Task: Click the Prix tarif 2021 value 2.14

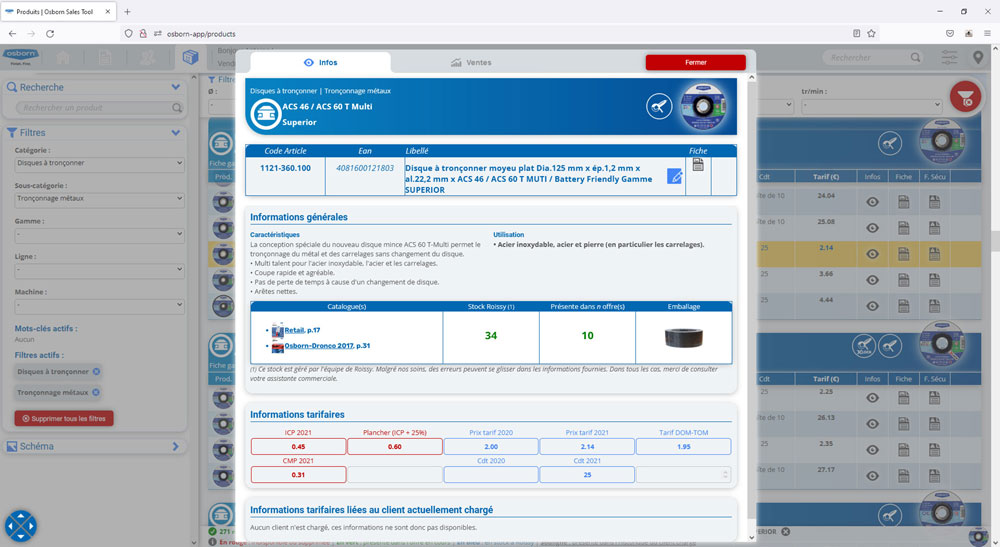Action: [587, 447]
